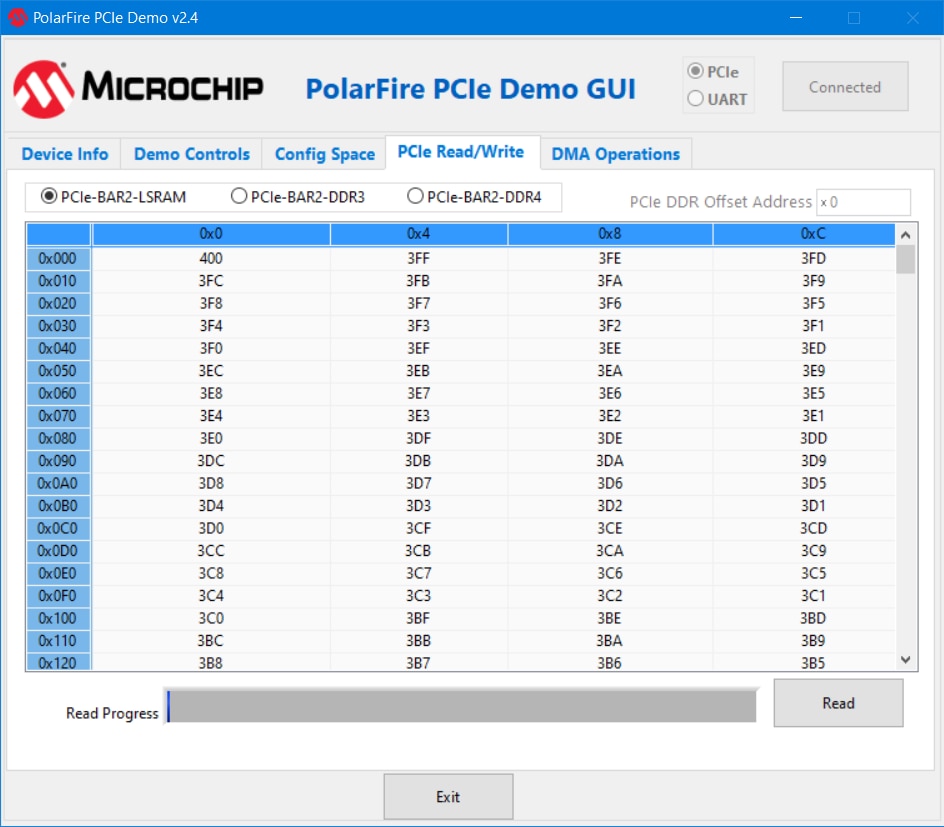Click the Read button

(838, 702)
